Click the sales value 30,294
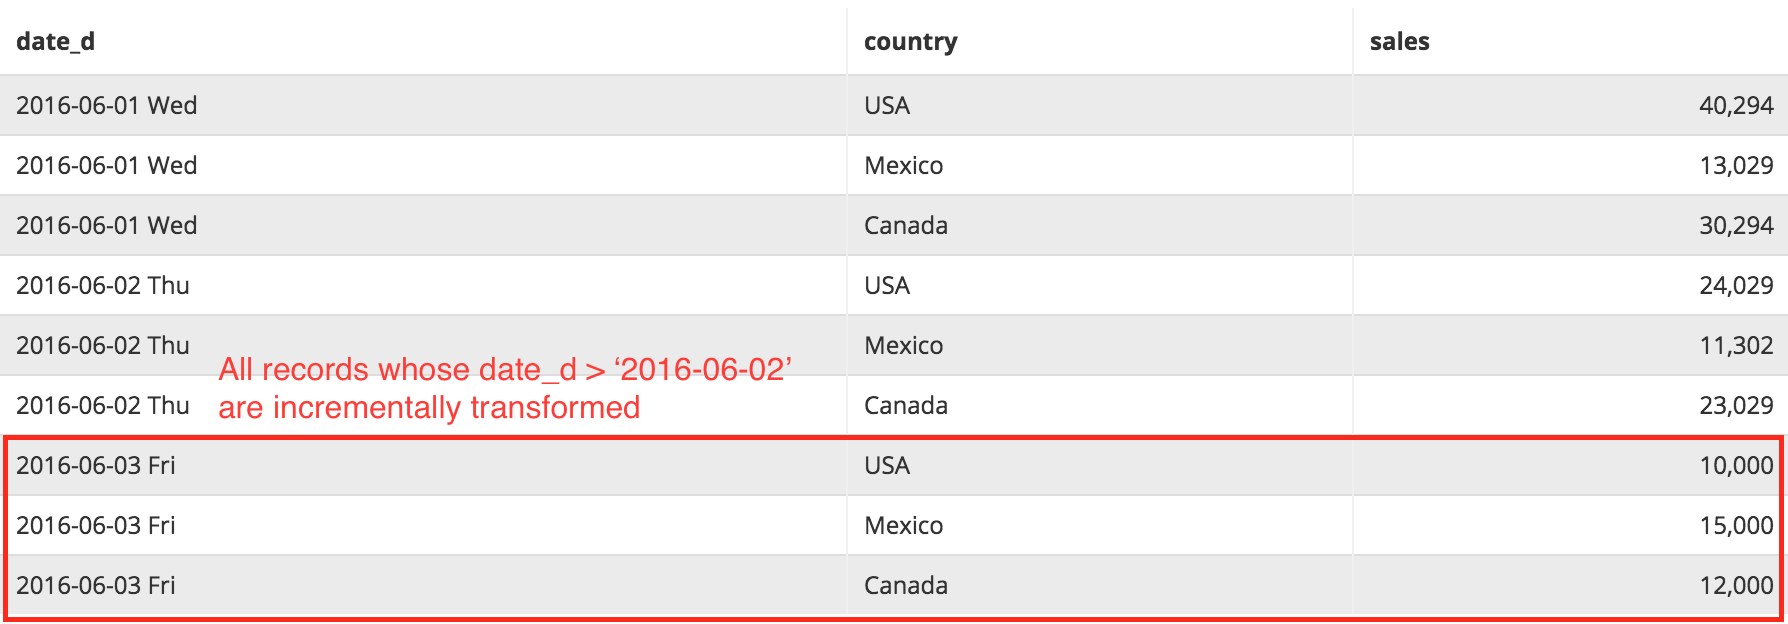 click(1736, 225)
